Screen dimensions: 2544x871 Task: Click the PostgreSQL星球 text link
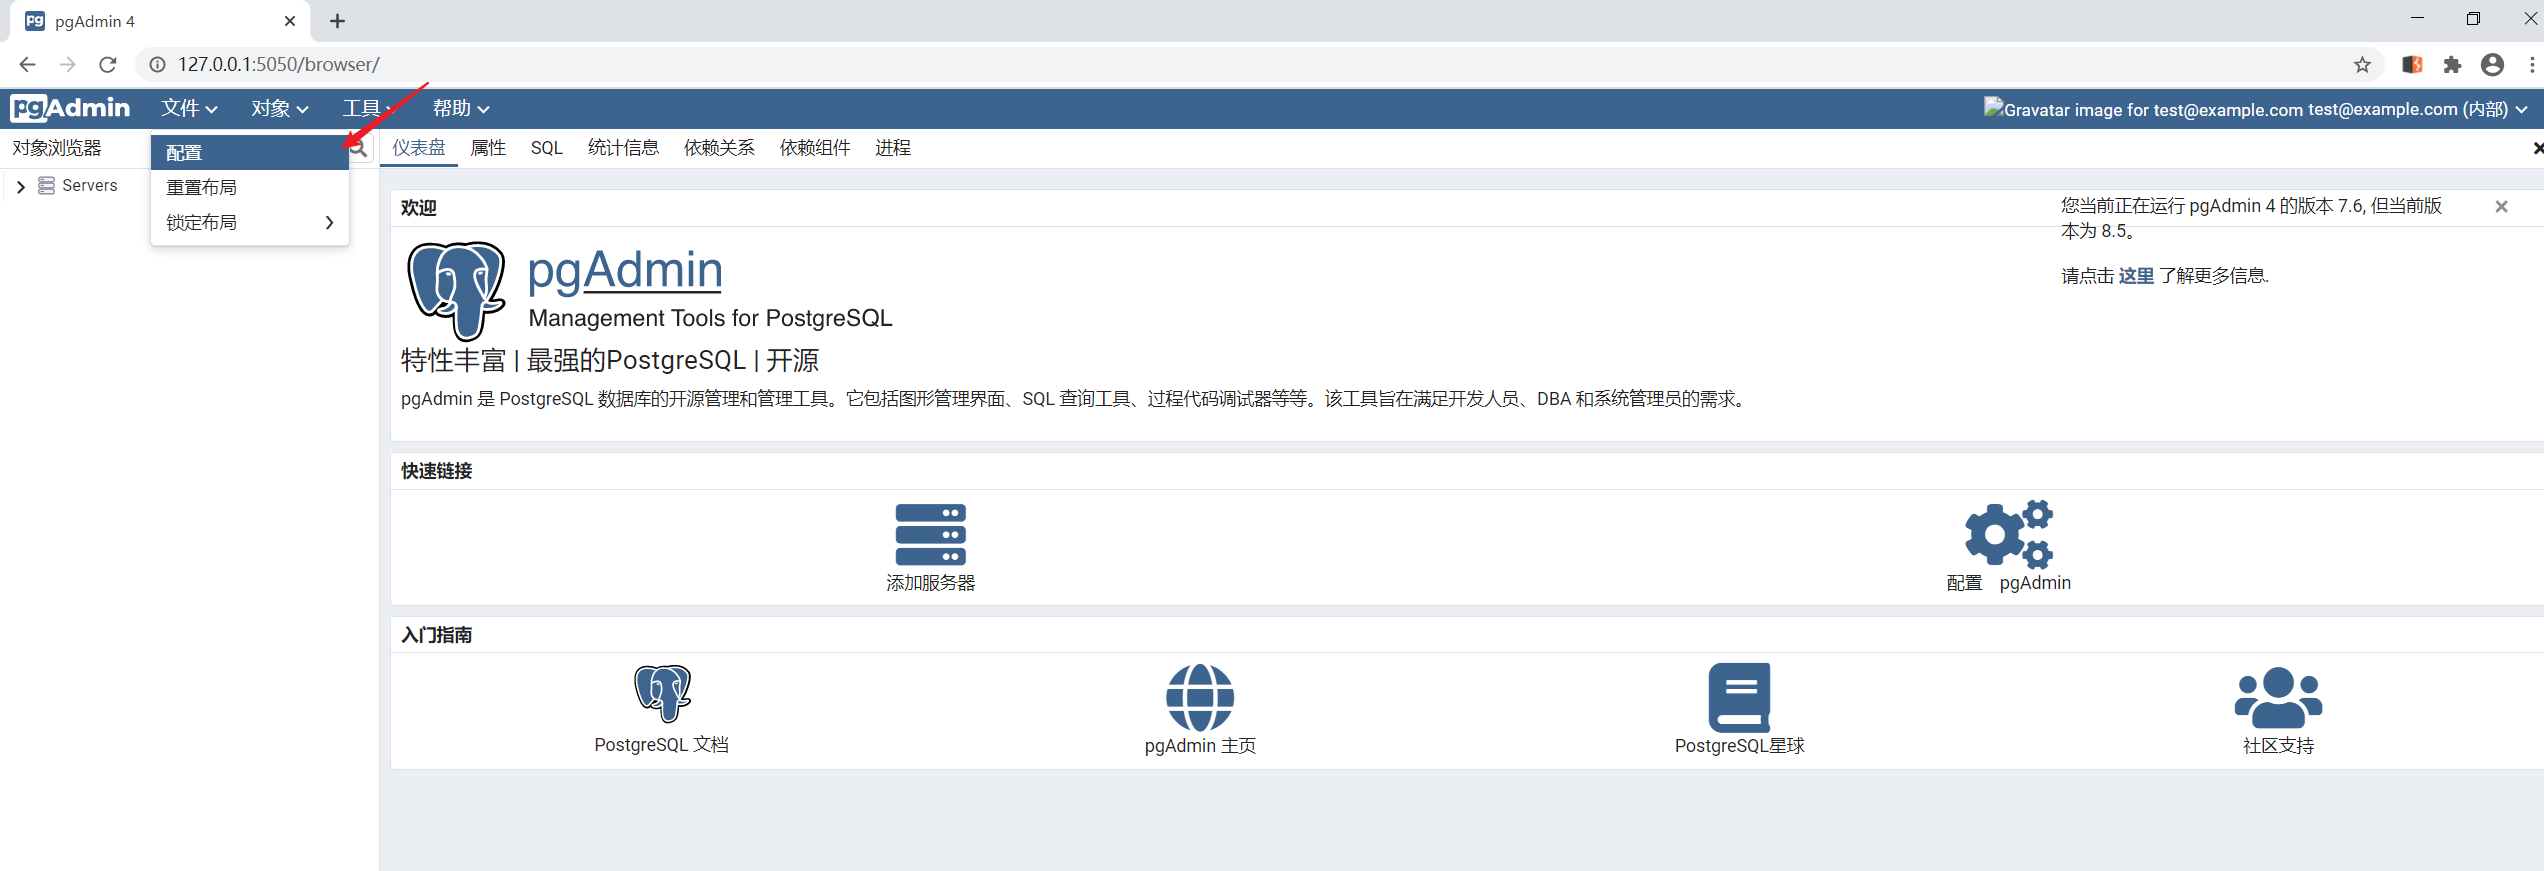(1739, 746)
